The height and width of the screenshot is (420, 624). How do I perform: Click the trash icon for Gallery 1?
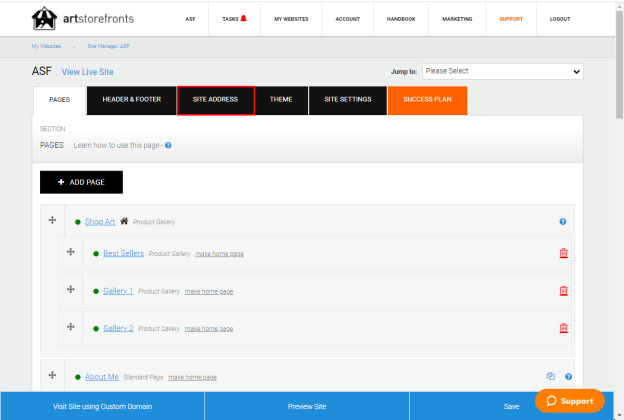coord(563,291)
